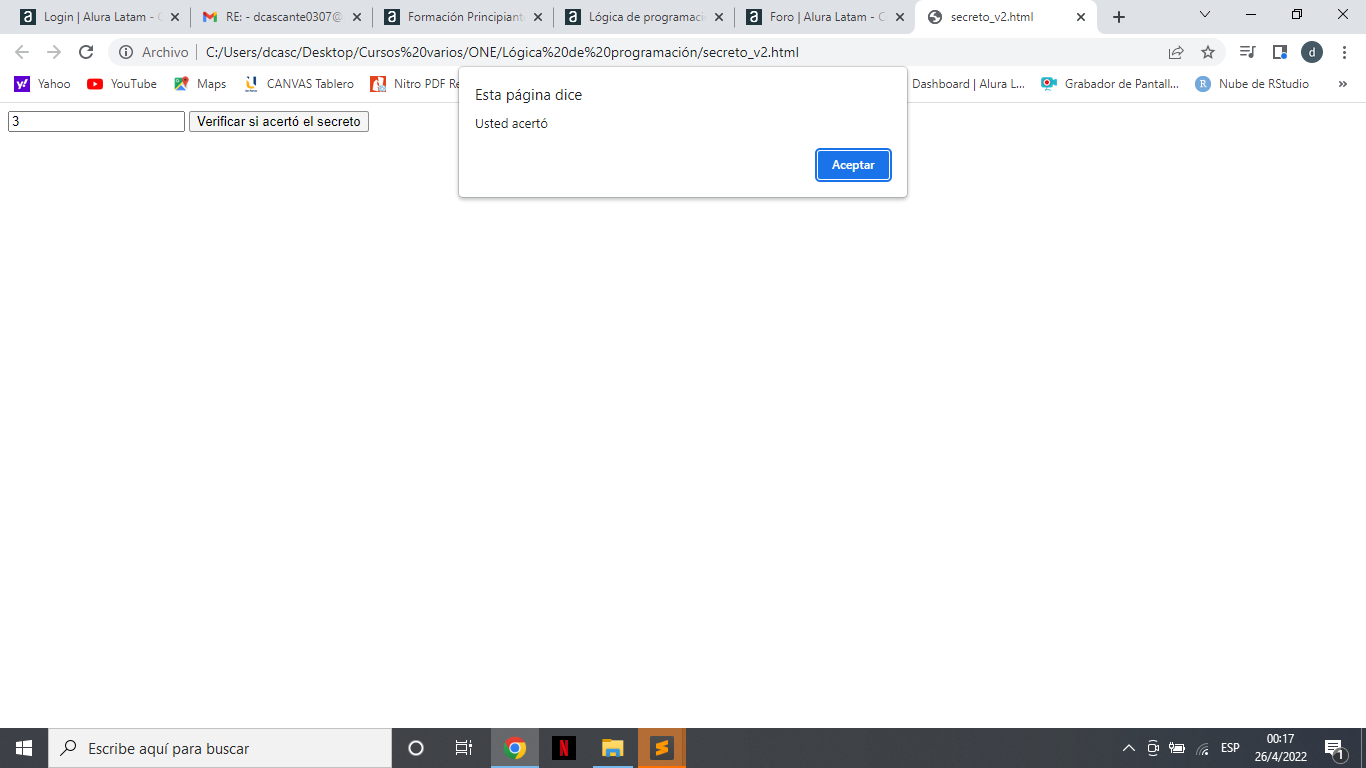Viewport: 1366px width, 768px height.
Task: Open the CANVAS Tablero bookmark
Action: [x=298, y=84]
